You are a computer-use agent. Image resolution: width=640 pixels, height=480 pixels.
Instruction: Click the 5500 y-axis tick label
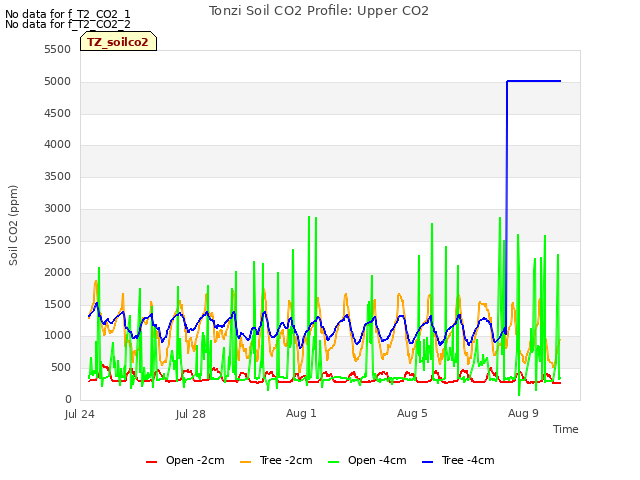pos(58,49)
